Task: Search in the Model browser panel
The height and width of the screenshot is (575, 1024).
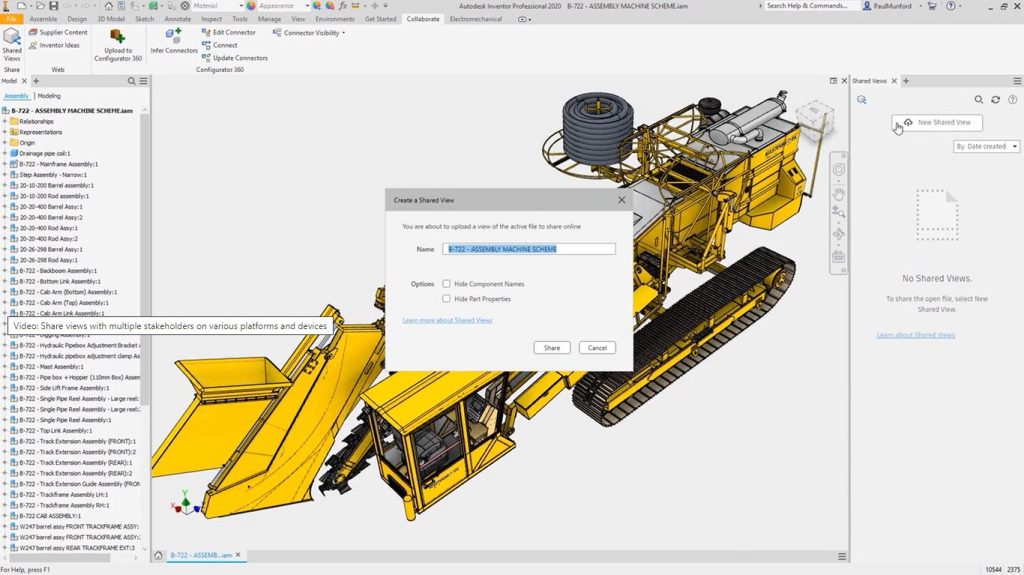Action: (131, 81)
